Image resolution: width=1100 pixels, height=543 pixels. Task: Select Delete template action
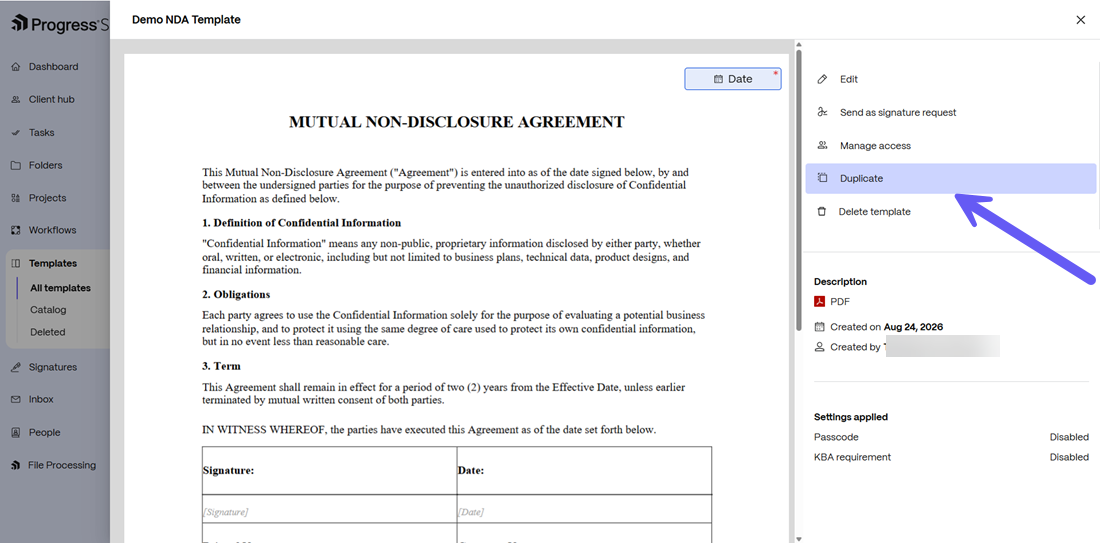[951, 211]
